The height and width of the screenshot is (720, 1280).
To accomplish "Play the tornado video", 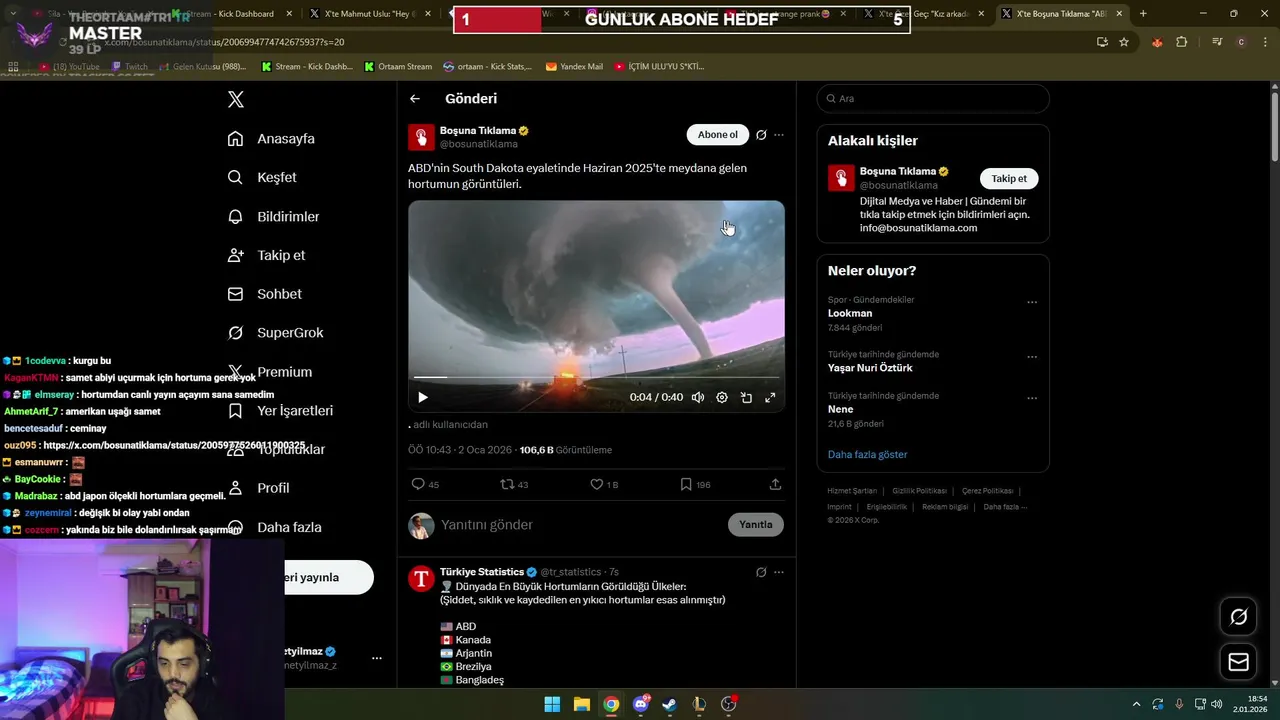I will click(423, 397).
